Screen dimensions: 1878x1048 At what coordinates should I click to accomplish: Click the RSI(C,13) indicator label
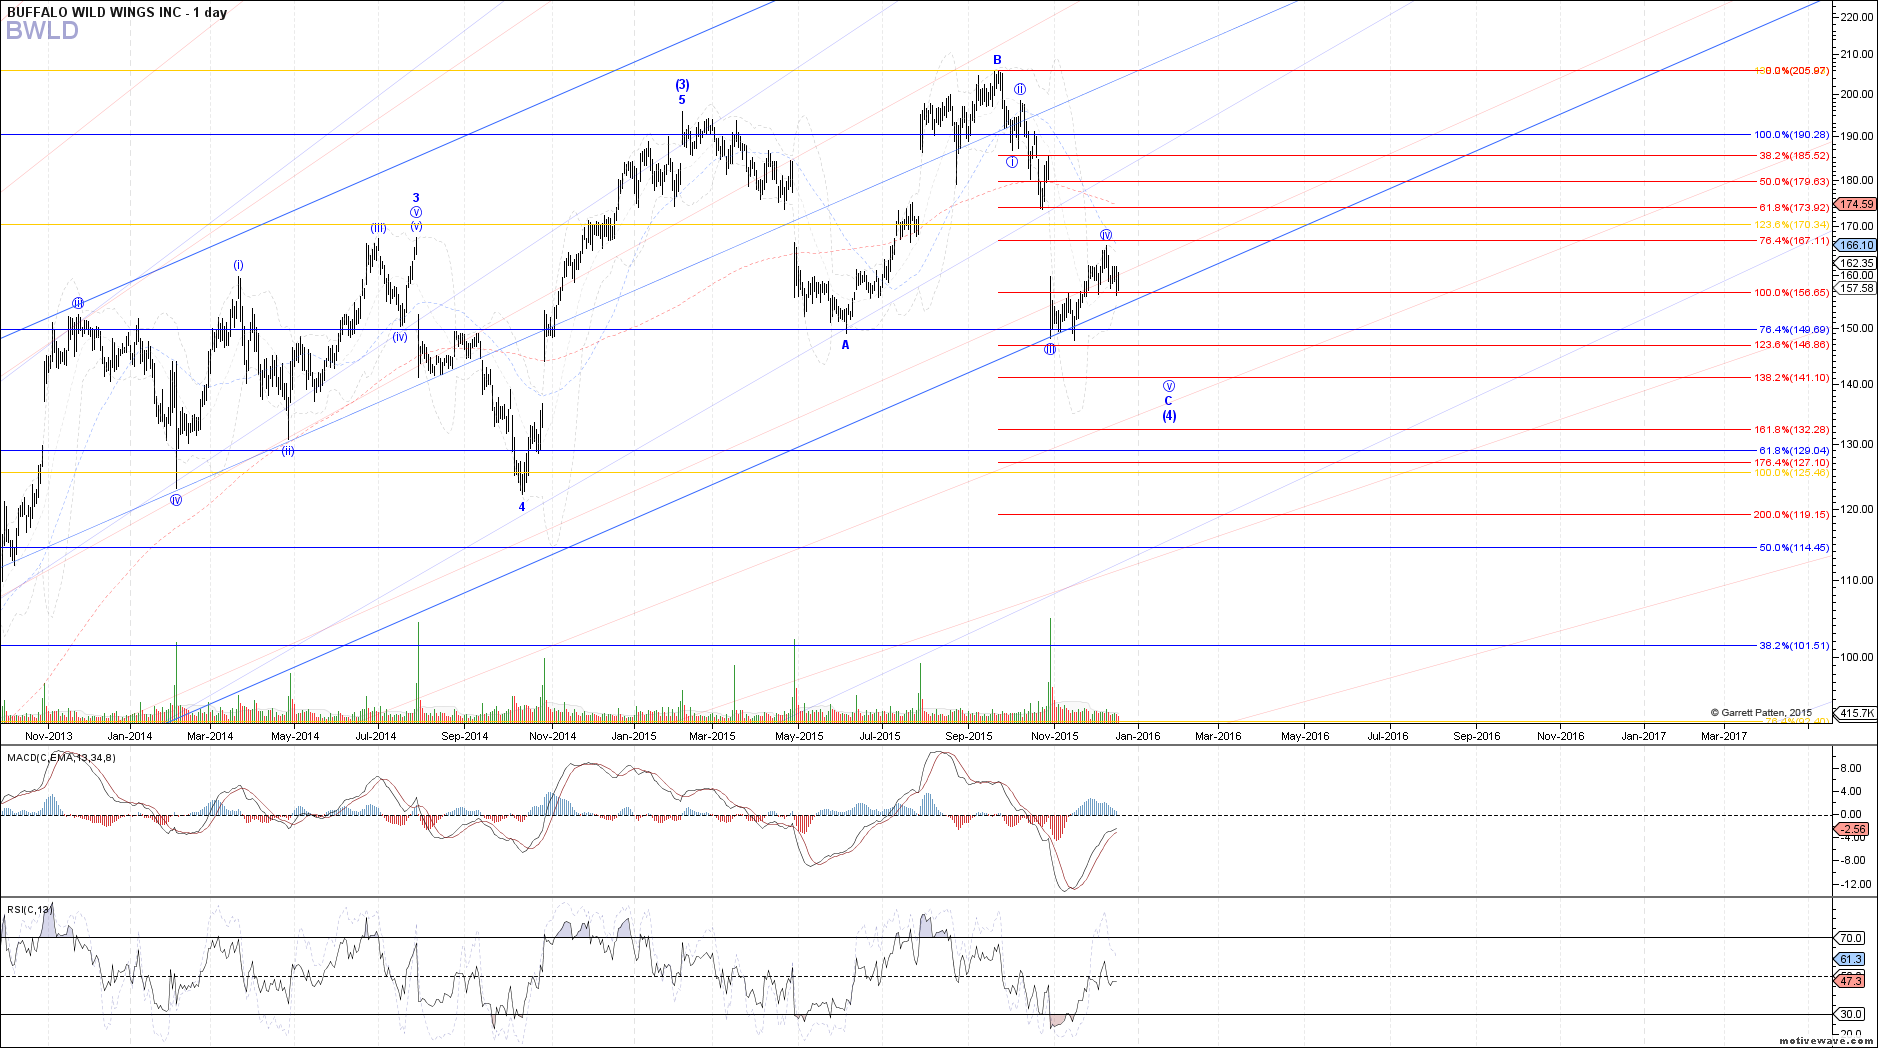29,909
